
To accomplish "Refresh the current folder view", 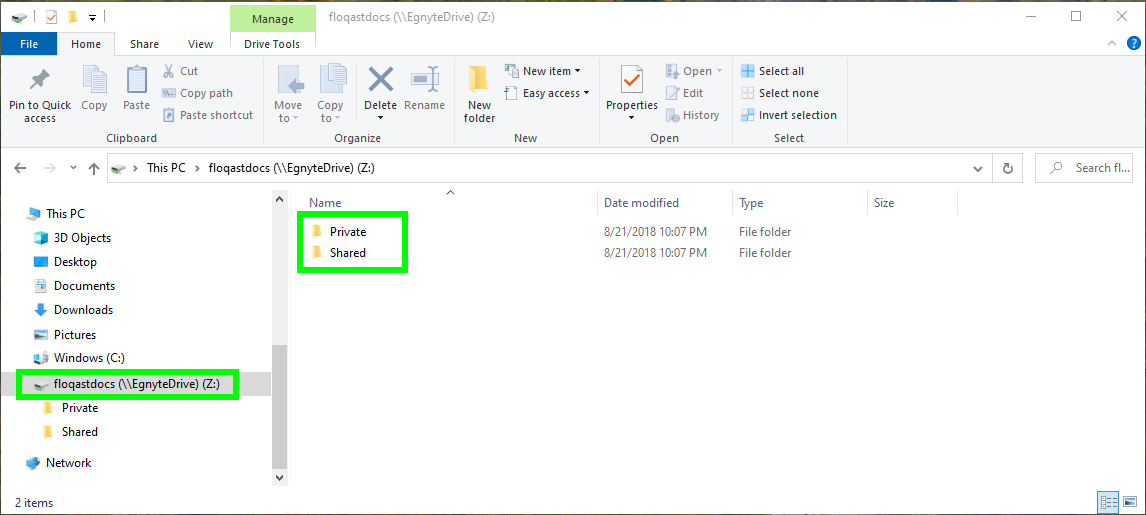I will click(x=1008, y=168).
